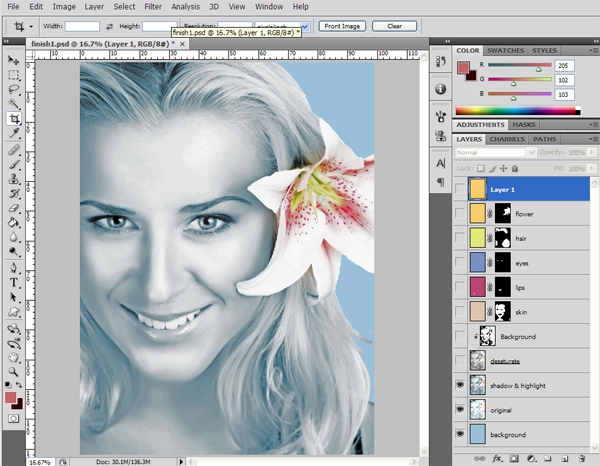Open the Paragraph panel icon
Screen dimensions: 600x466
click(x=441, y=182)
